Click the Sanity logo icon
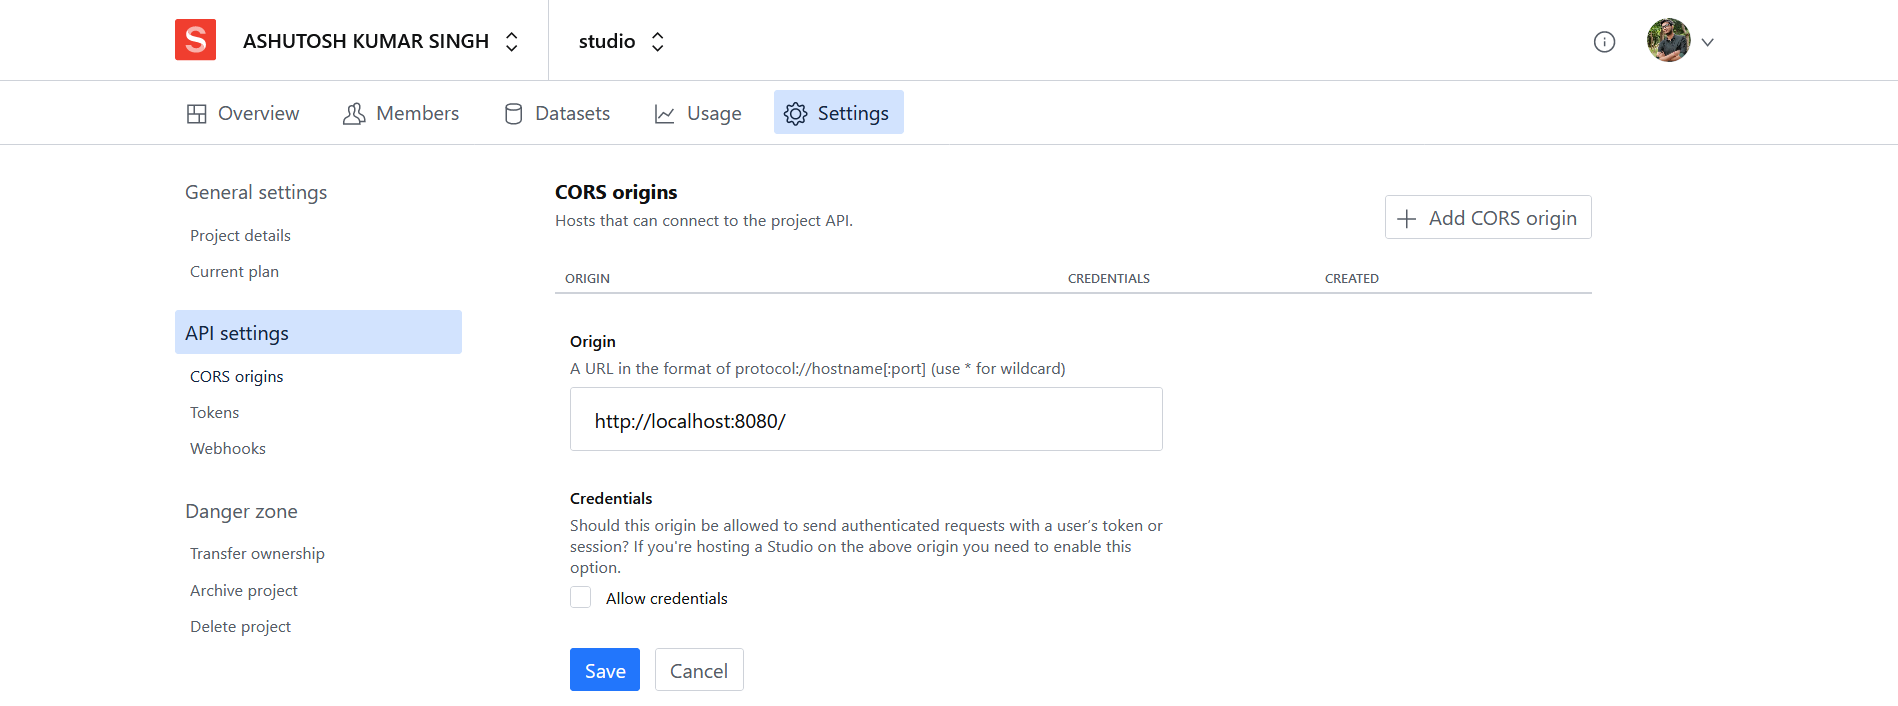1898x706 pixels. [195, 40]
